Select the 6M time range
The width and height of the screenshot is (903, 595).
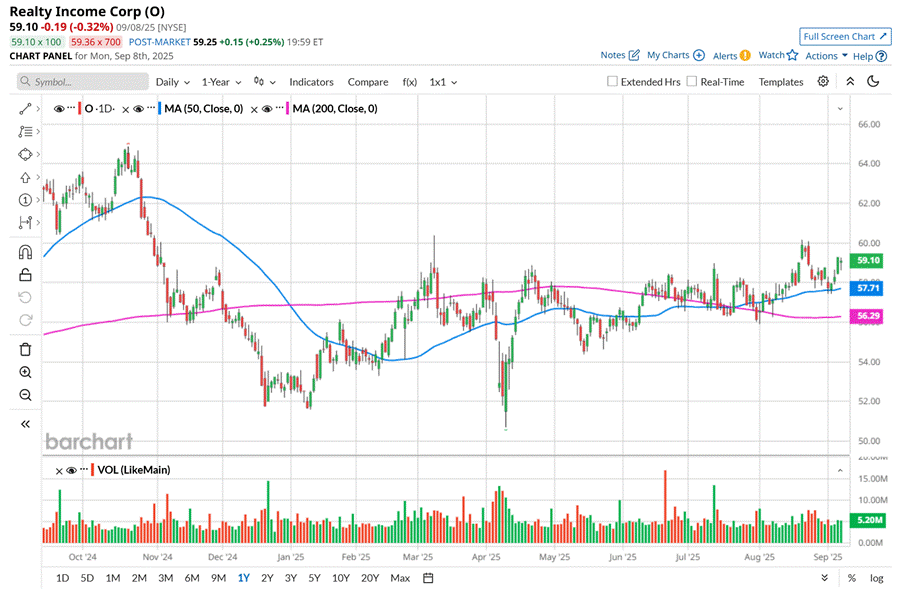pyautogui.click(x=192, y=578)
